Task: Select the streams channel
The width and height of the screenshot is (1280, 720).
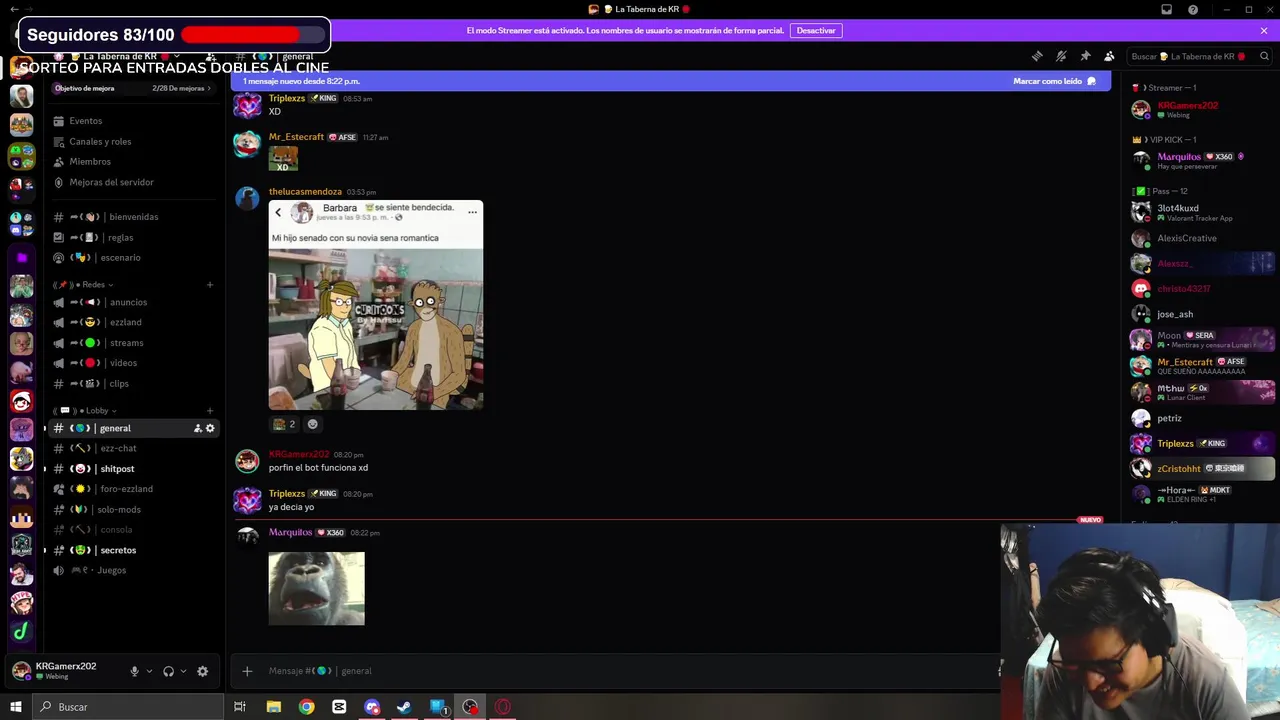Action: (x=133, y=343)
